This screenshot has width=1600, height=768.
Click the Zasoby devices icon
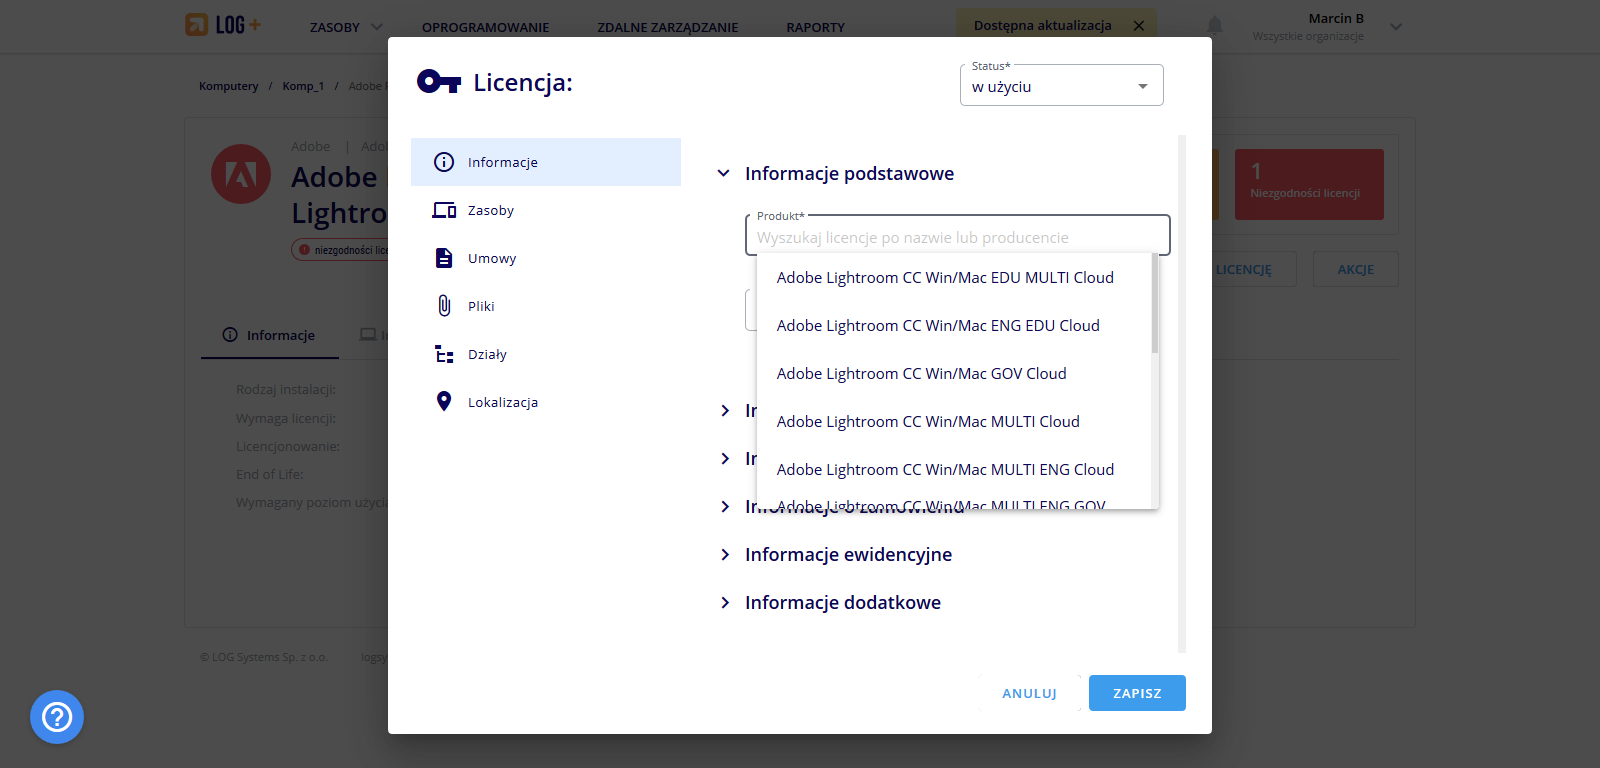coord(444,210)
